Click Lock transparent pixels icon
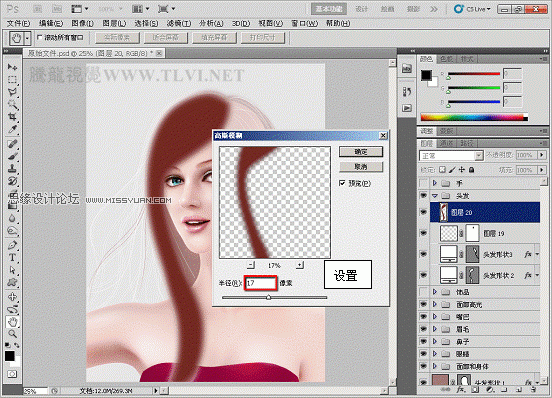The width and height of the screenshot is (552, 398). (442, 170)
